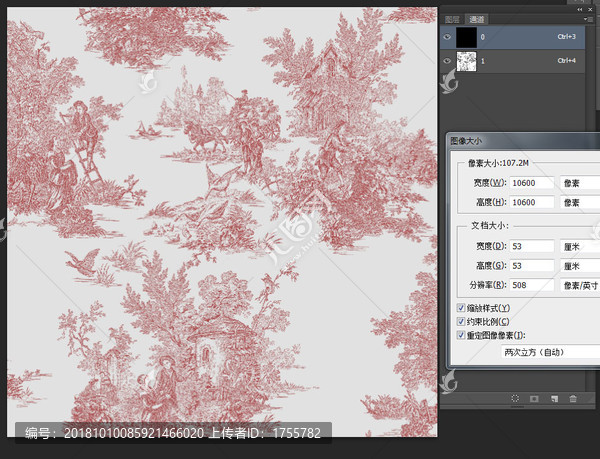Viewport: 600px width, 459px height.
Task: Select channel 1 pattern thumbnail
Action: (x=466, y=61)
